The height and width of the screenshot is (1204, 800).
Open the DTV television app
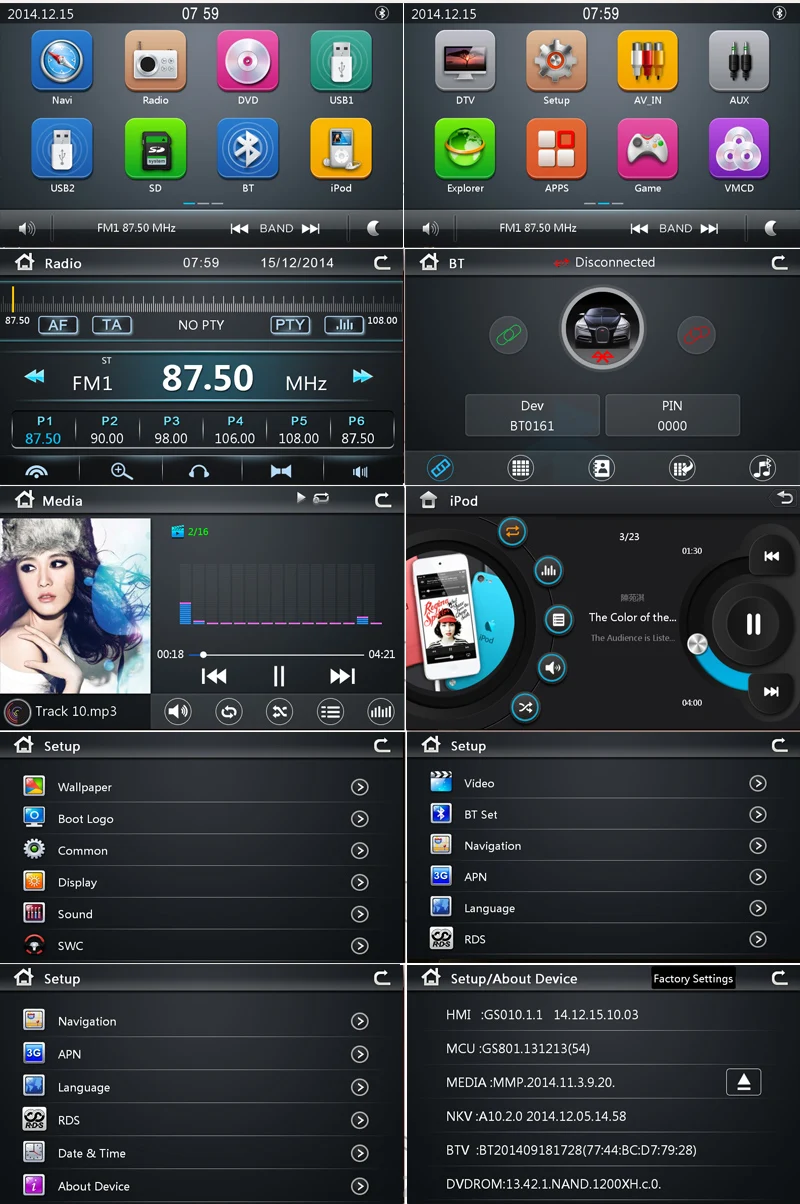click(465, 61)
